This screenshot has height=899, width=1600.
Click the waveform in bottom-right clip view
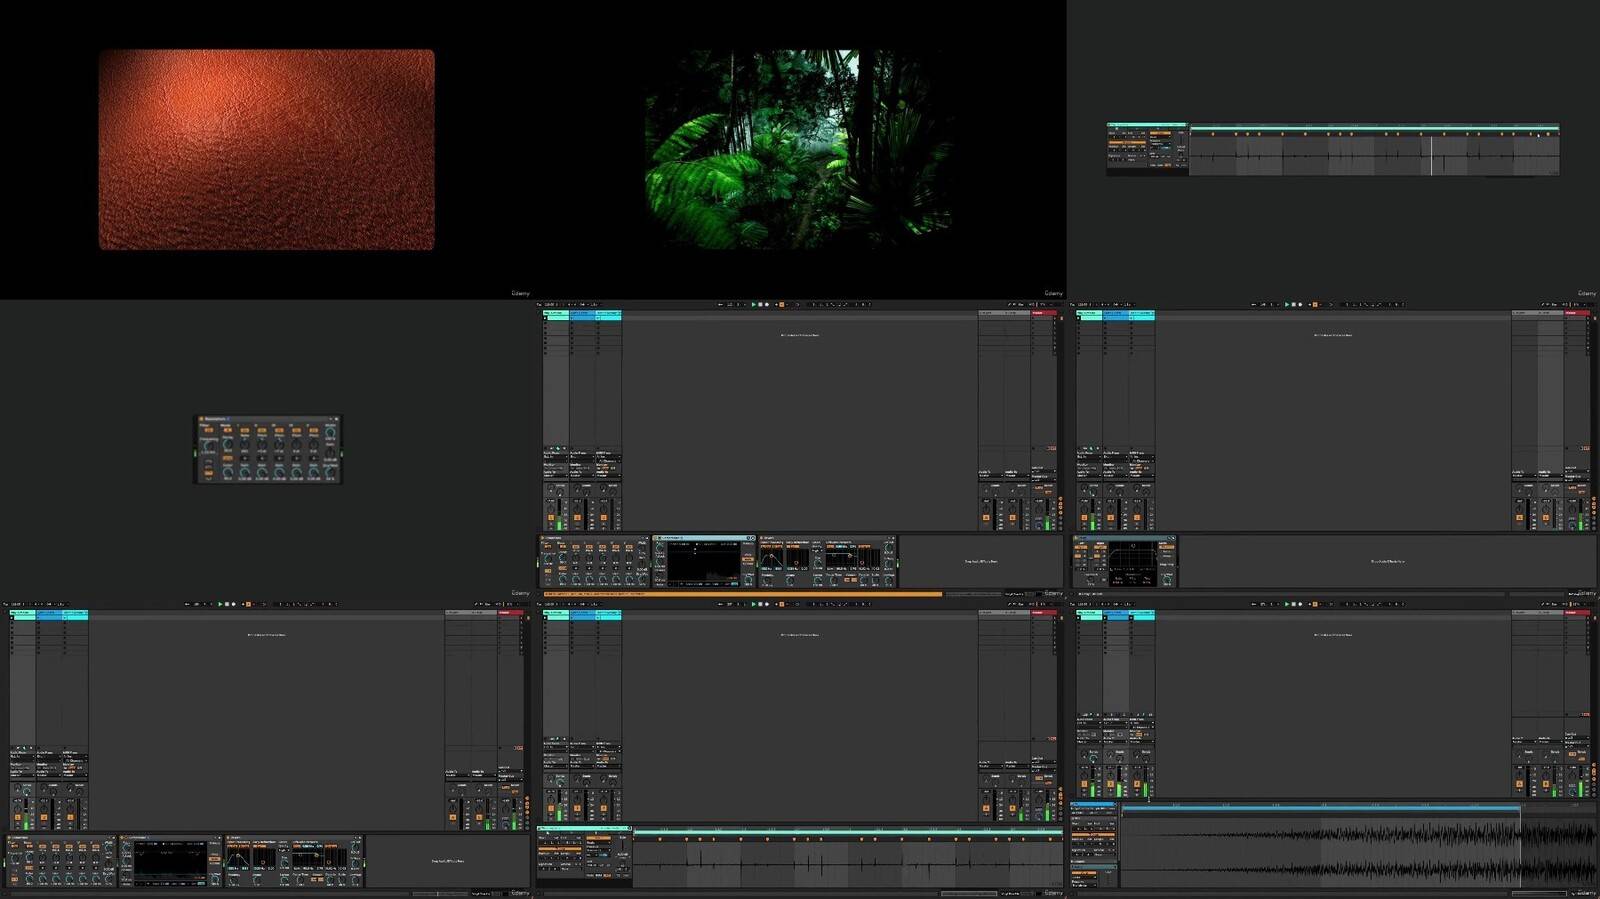1350,848
